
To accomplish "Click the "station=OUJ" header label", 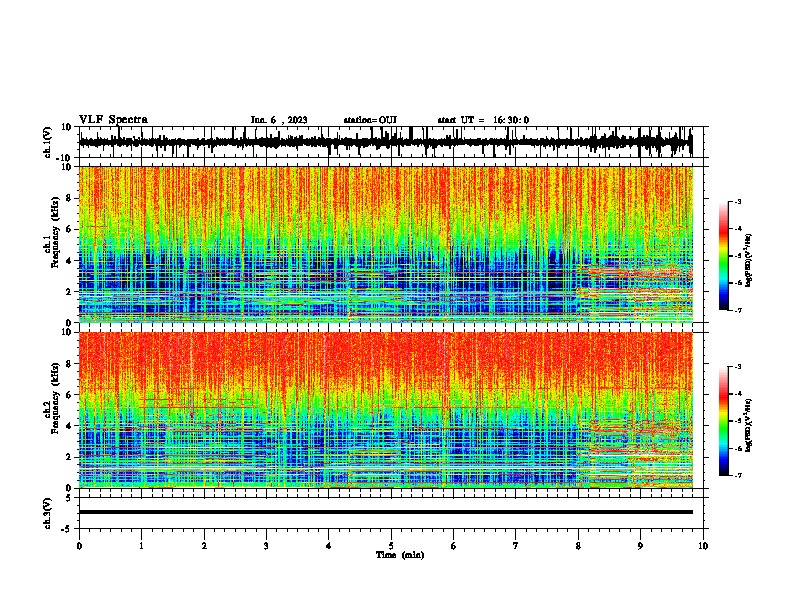I will coord(370,120).
